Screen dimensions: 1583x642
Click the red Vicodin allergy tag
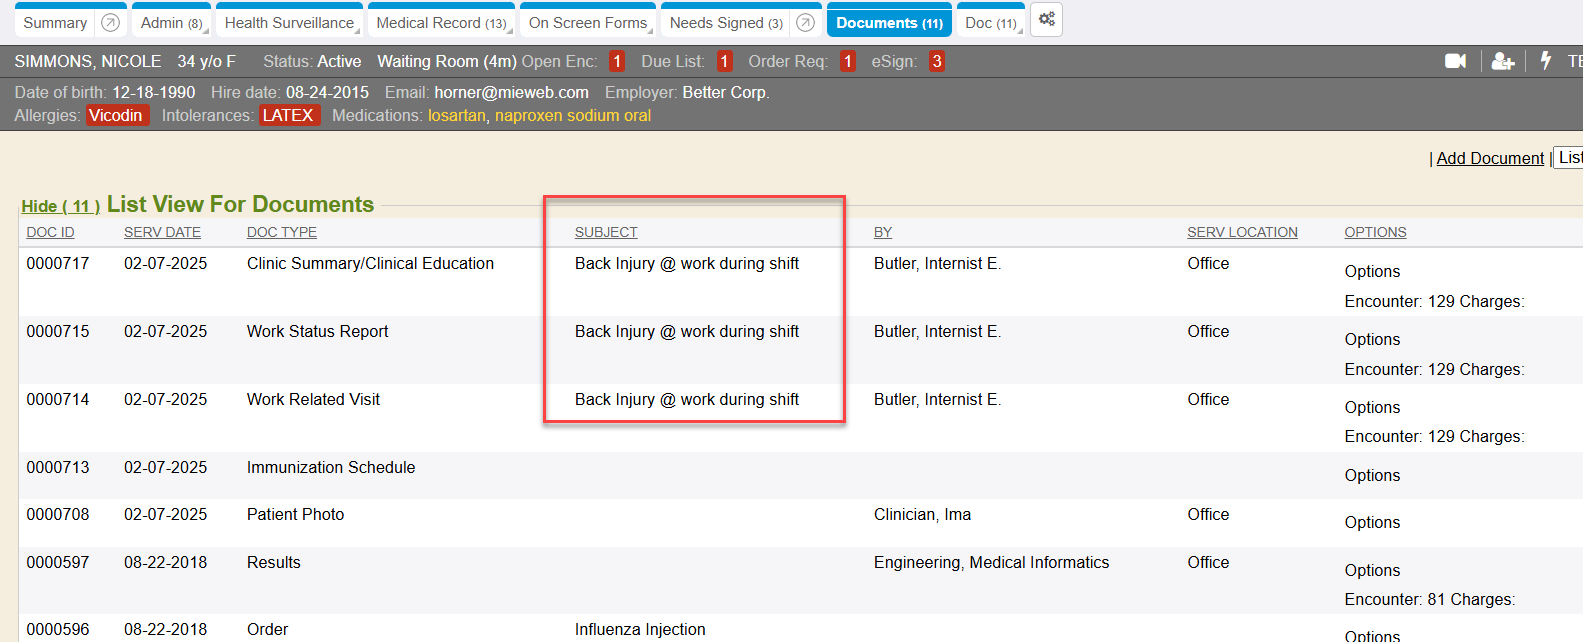(x=116, y=115)
